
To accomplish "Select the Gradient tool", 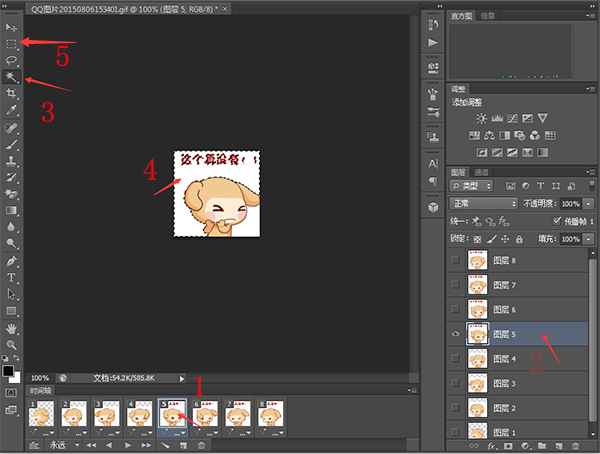I will (11, 210).
